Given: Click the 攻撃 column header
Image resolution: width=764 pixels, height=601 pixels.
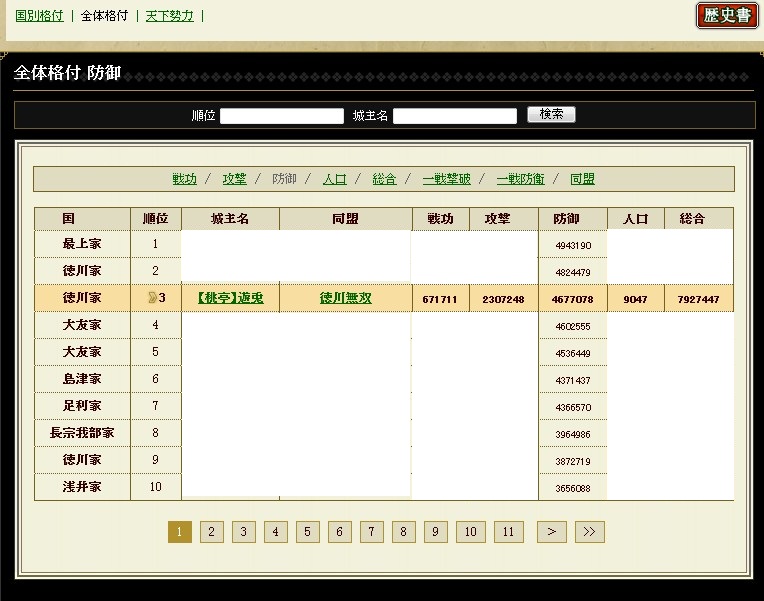Looking at the screenshot, I should coord(503,219).
